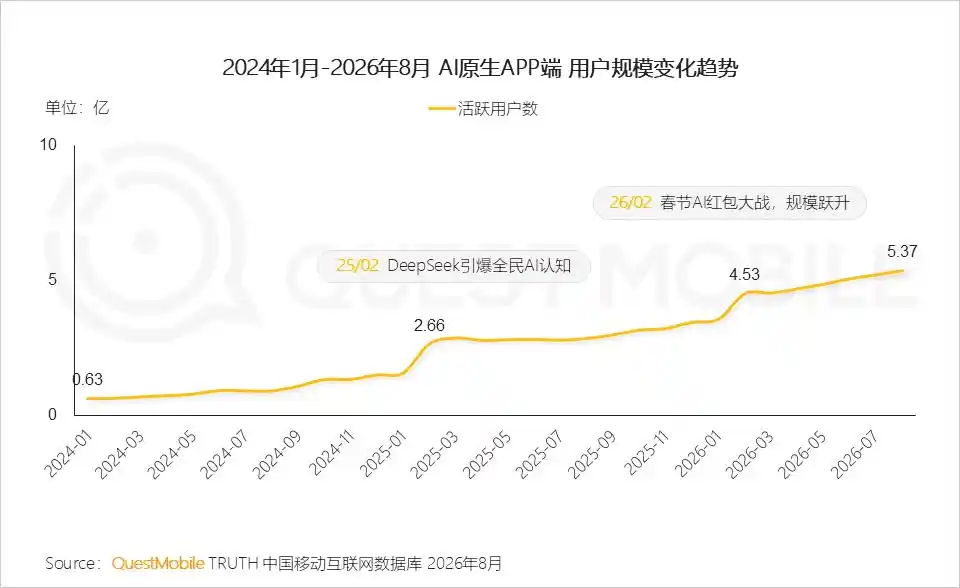Click x-axis label '2025-07'

click(x=539, y=453)
